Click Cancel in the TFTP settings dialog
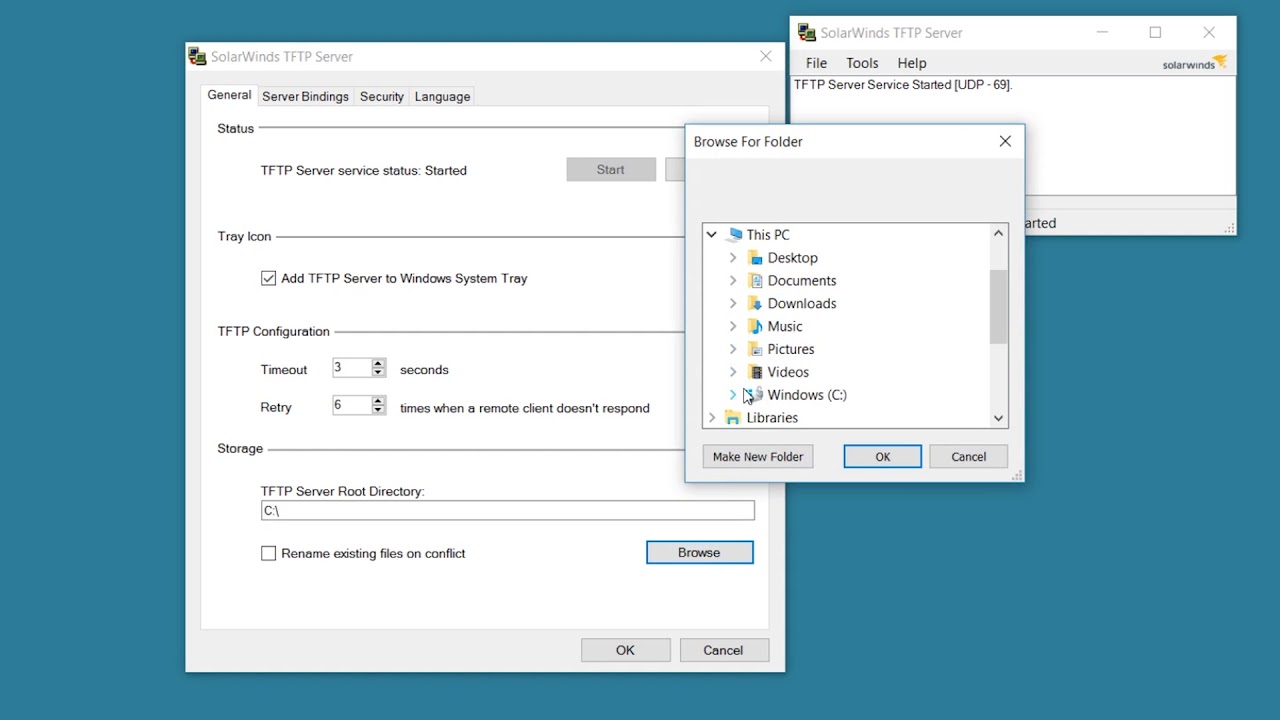Image resolution: width=1280 pixels, height=720 pixels. pos(723,650)
